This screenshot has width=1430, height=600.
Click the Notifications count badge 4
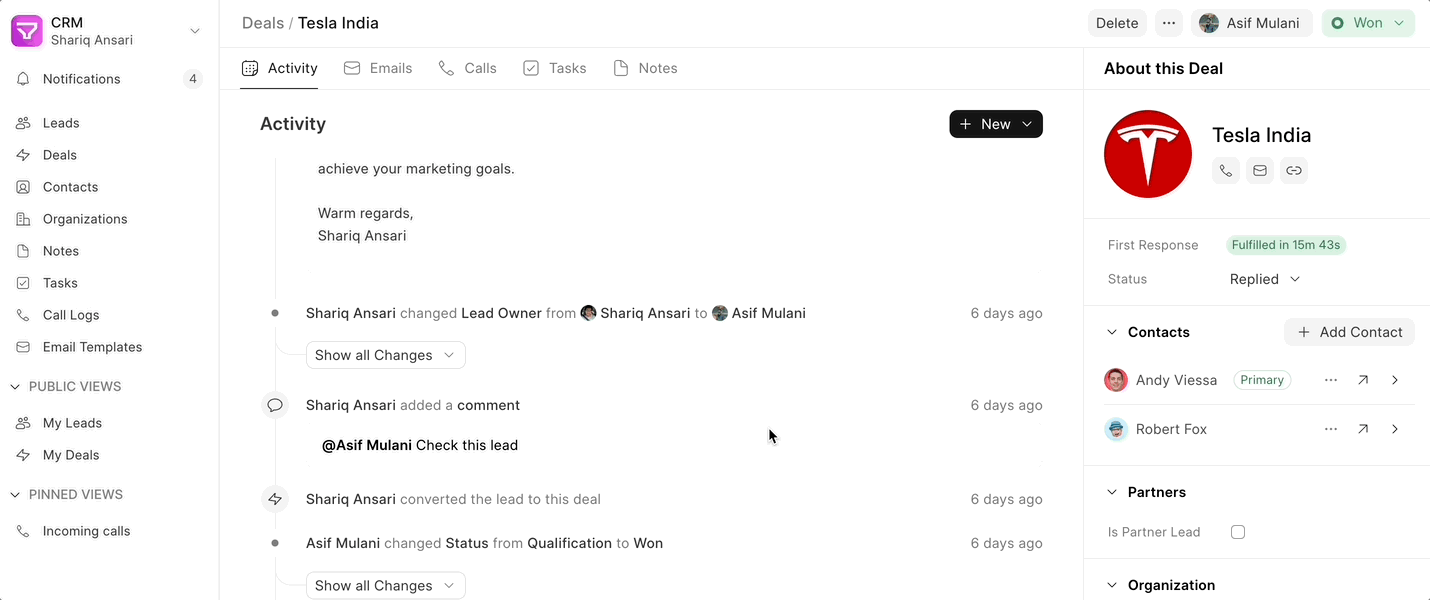[193, 79]
